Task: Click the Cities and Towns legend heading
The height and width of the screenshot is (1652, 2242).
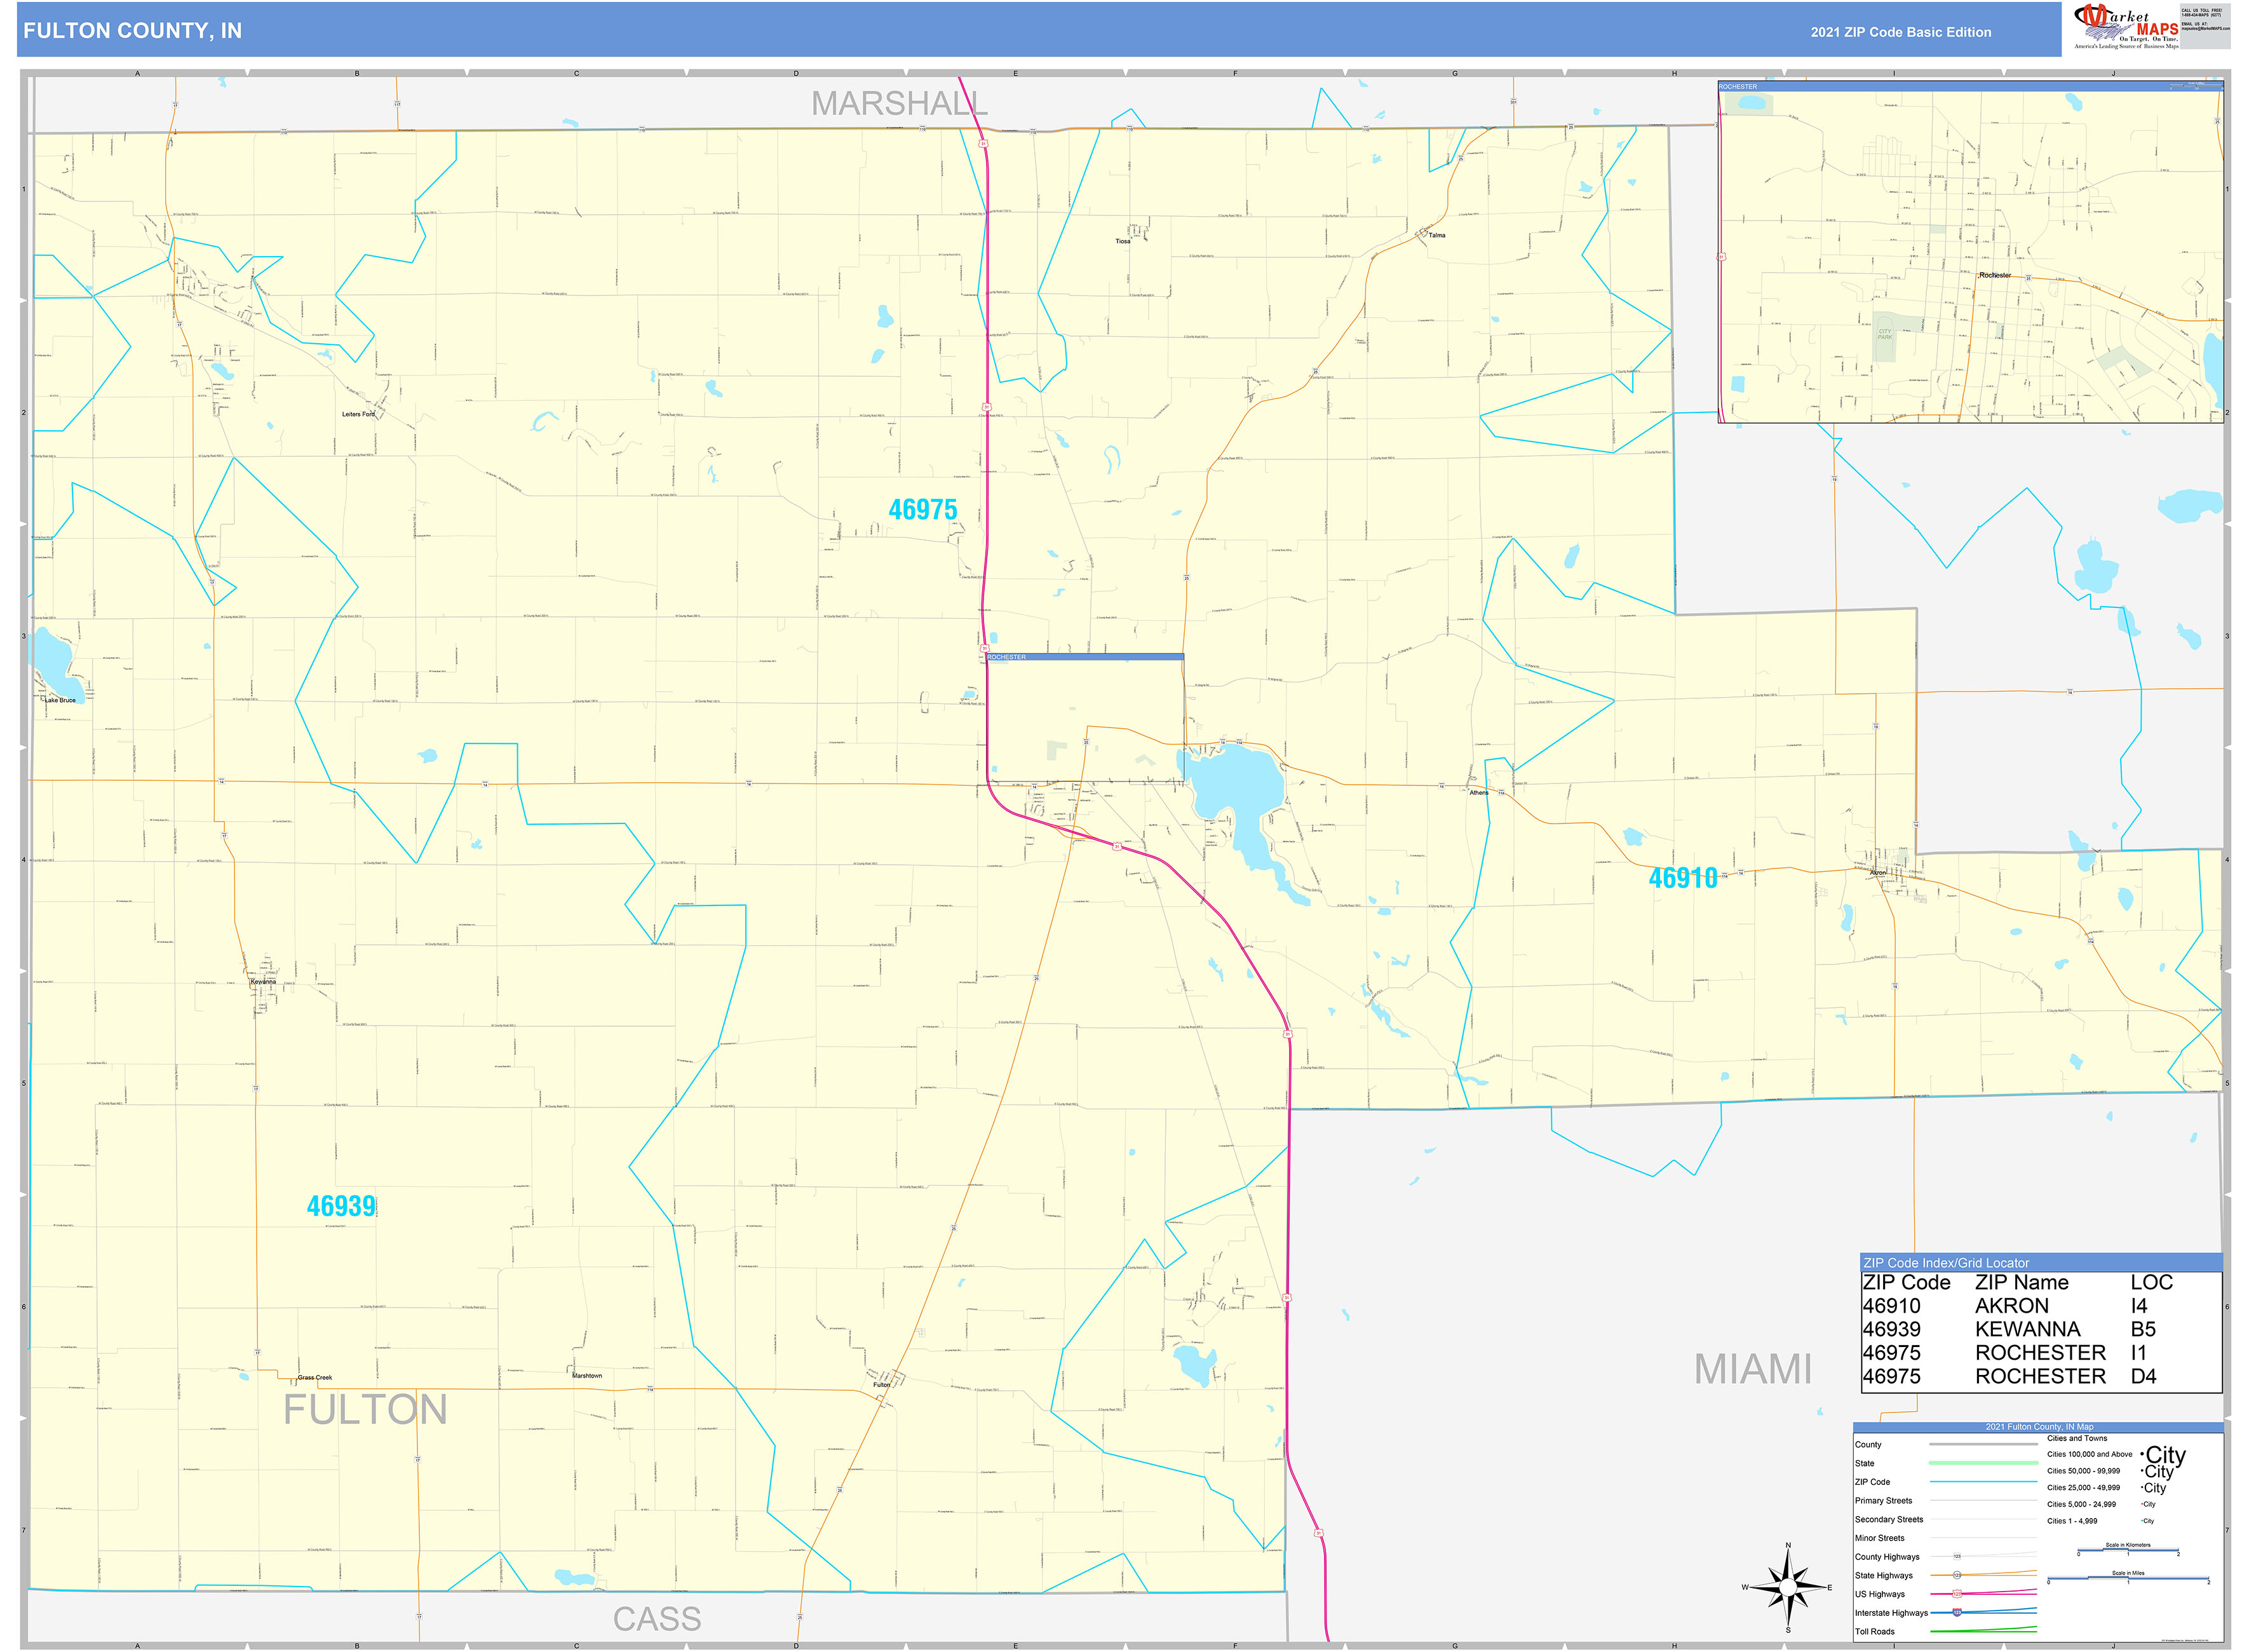Action: coord(2077,1439)
